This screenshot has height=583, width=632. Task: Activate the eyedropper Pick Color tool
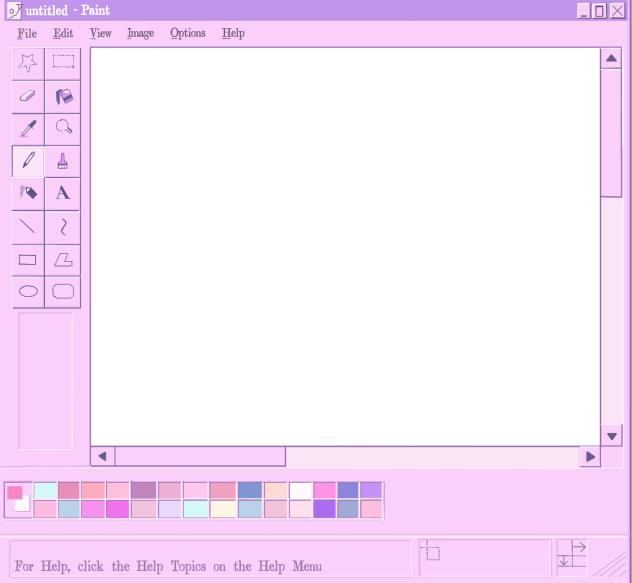pyautogui.click(x=28, y=129)
